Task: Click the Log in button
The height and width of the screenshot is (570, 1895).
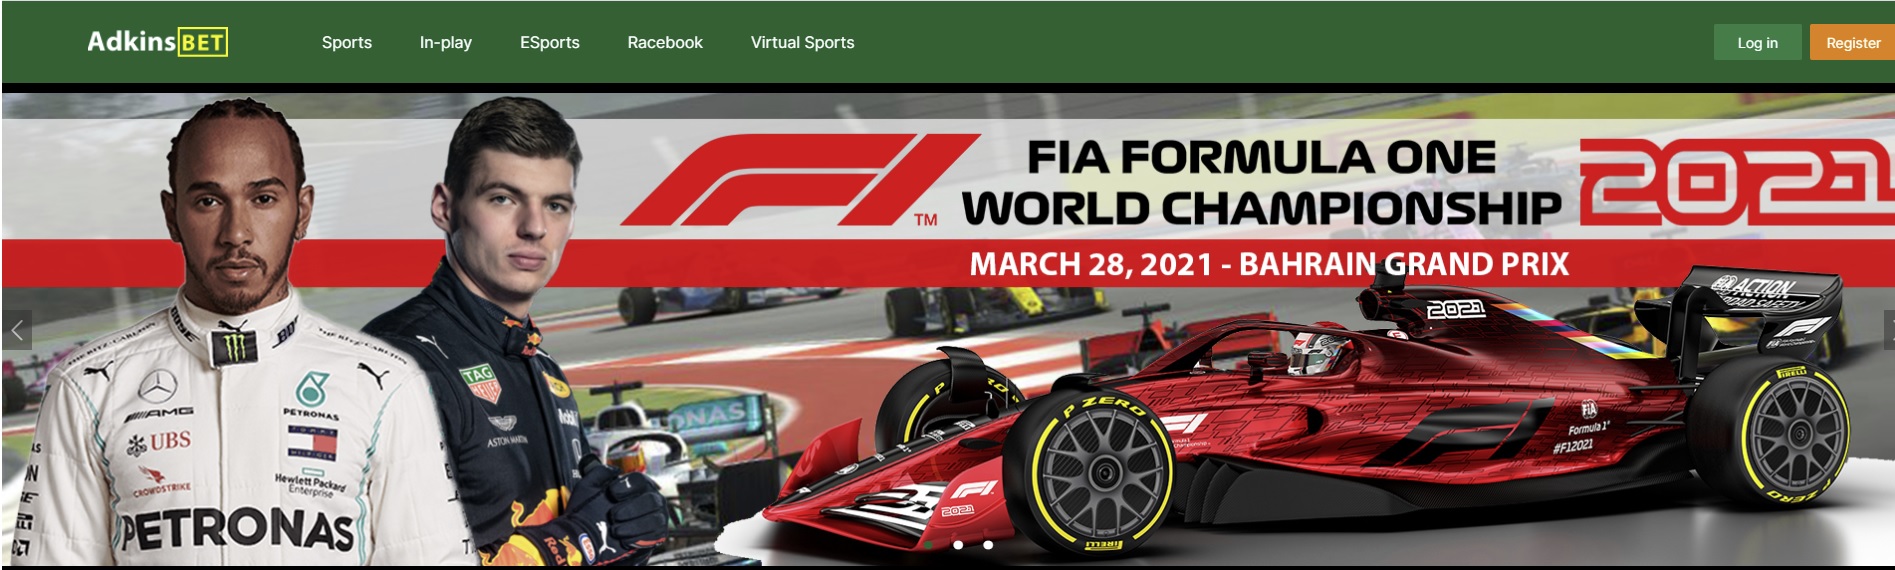Action: coord(1757,42)
